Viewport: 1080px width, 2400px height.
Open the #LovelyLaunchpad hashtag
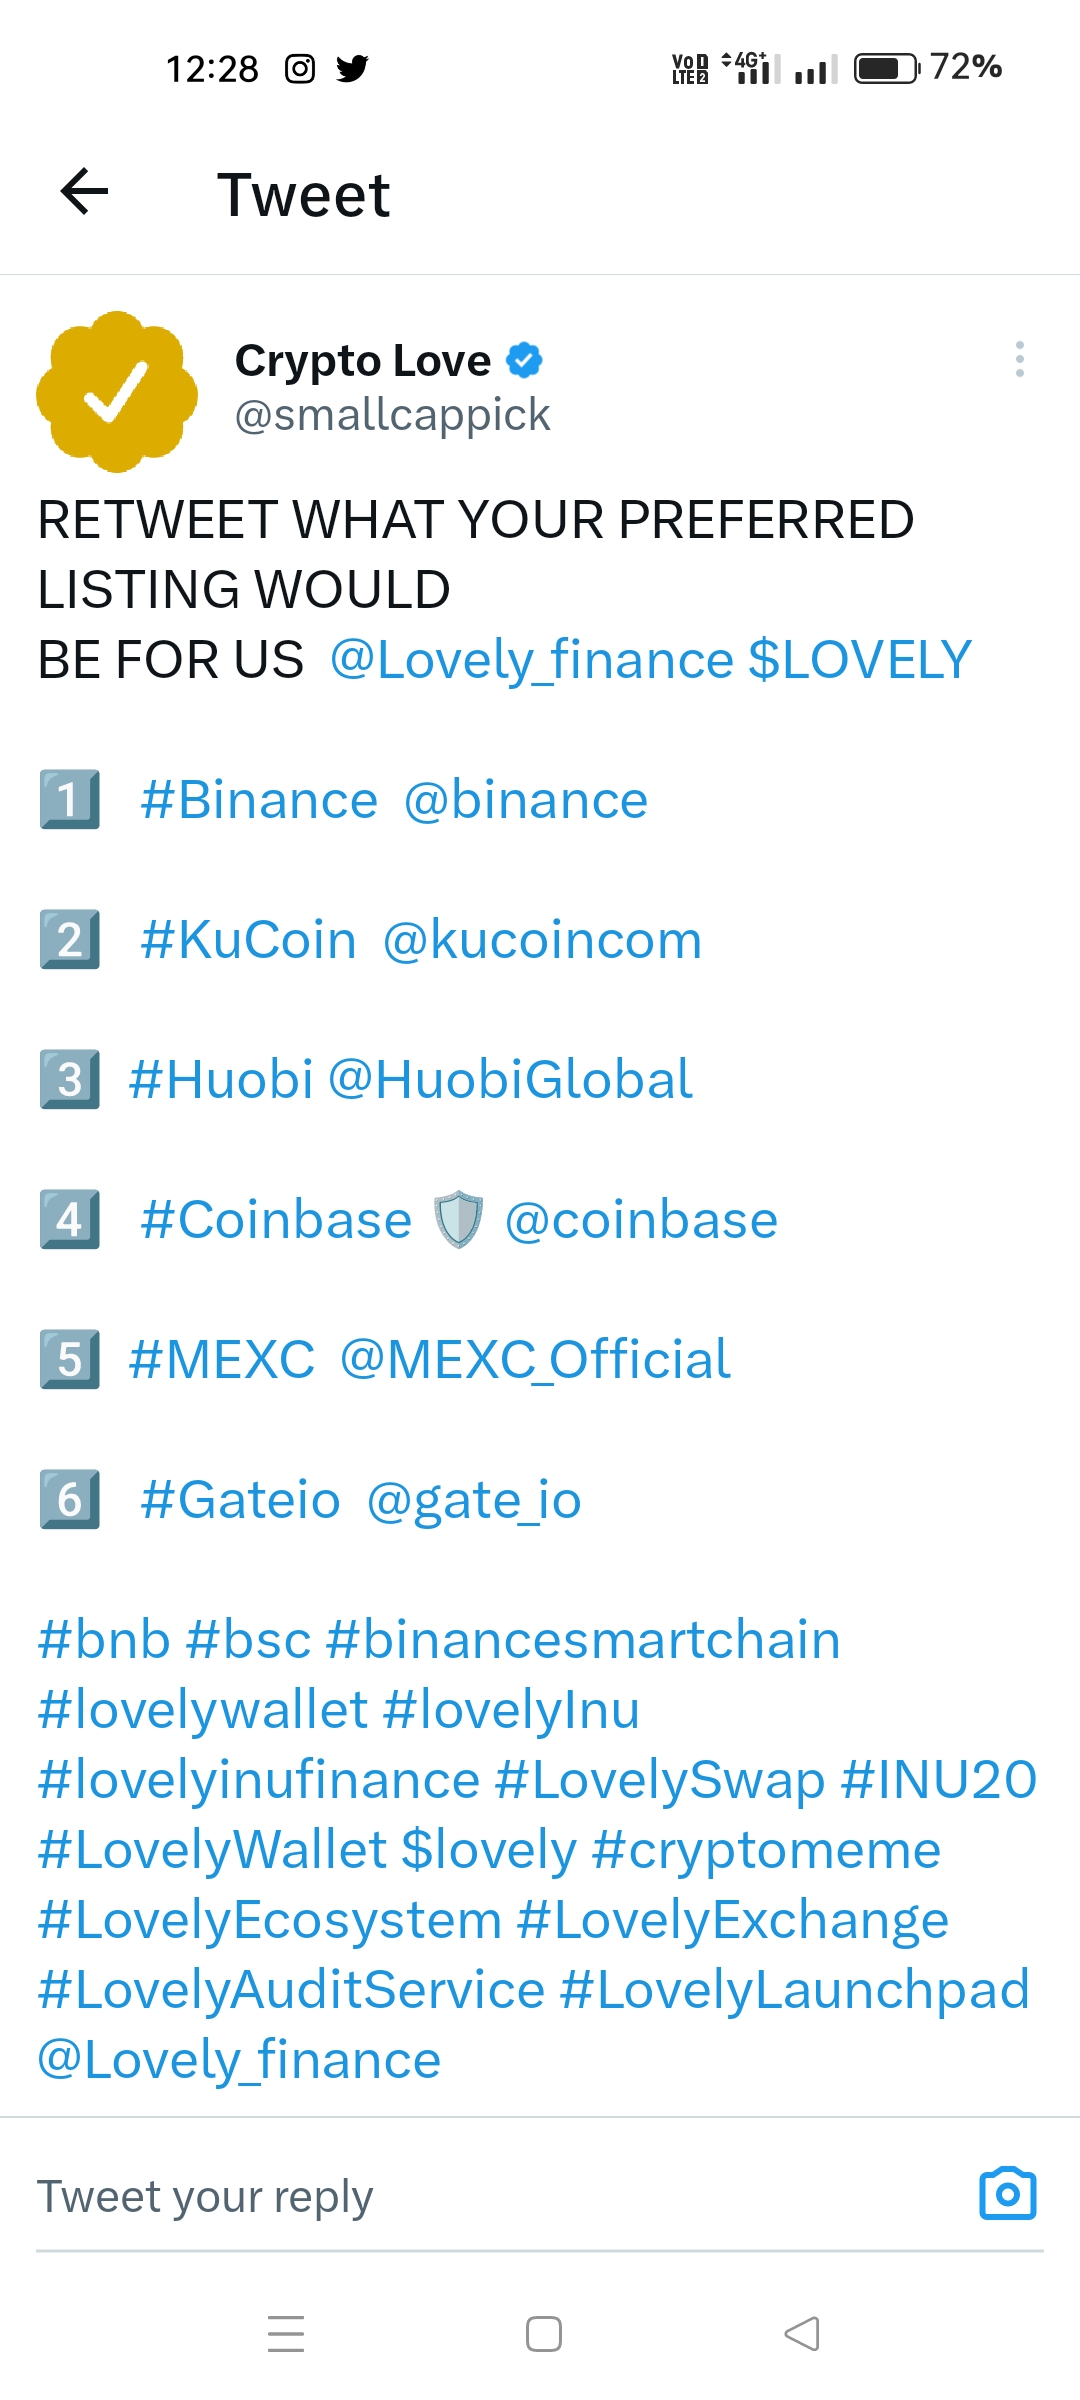coord(794,1990)
